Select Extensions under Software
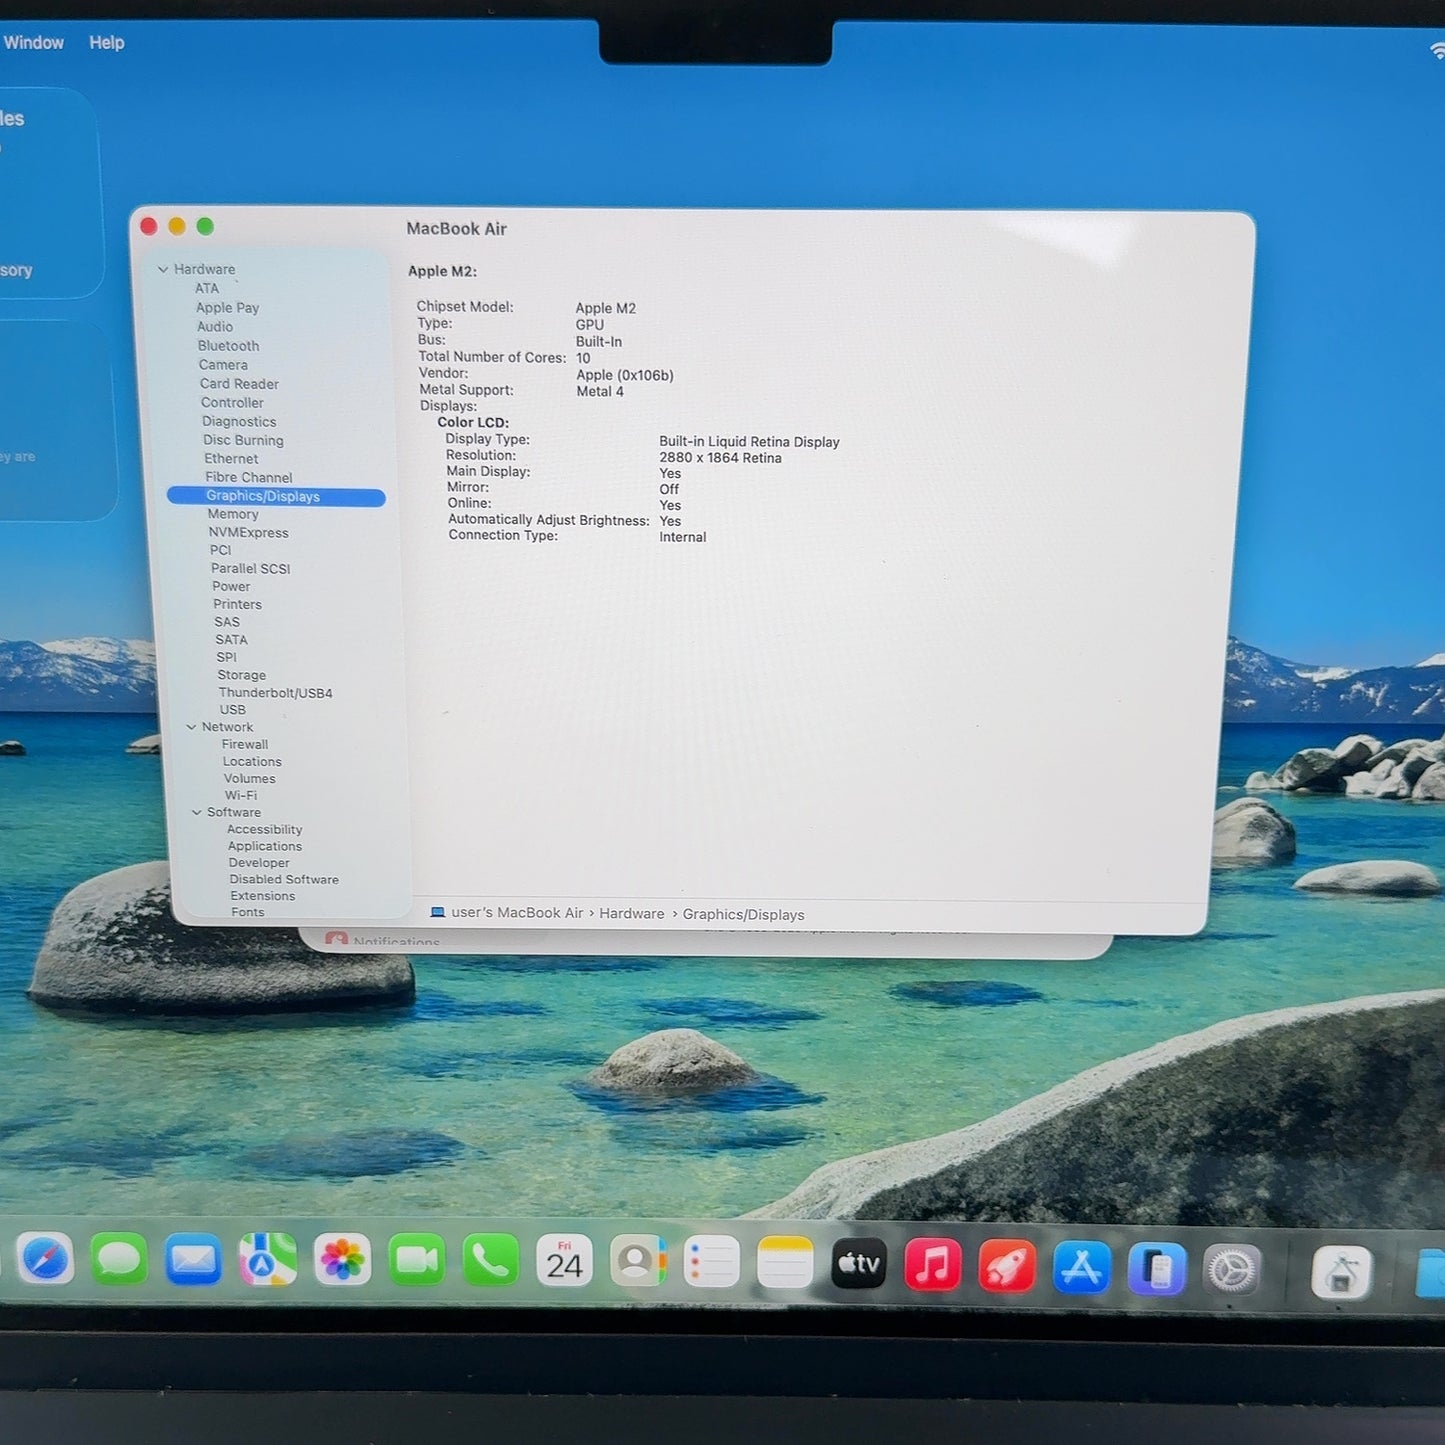This screenshot has width=1445, height=1445. pyautogui.click(x=263, y=896)
